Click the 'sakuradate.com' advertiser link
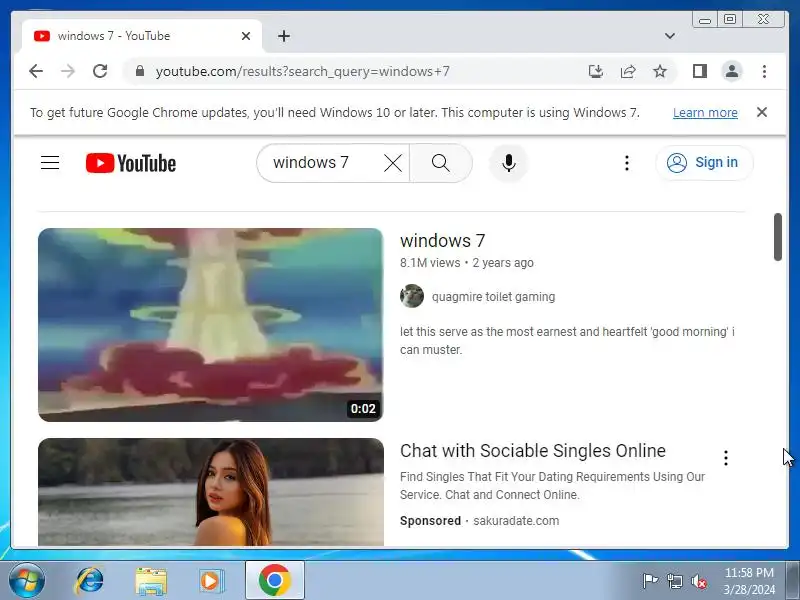This screenshot has width=800, height=600. [x=516, y=521]
